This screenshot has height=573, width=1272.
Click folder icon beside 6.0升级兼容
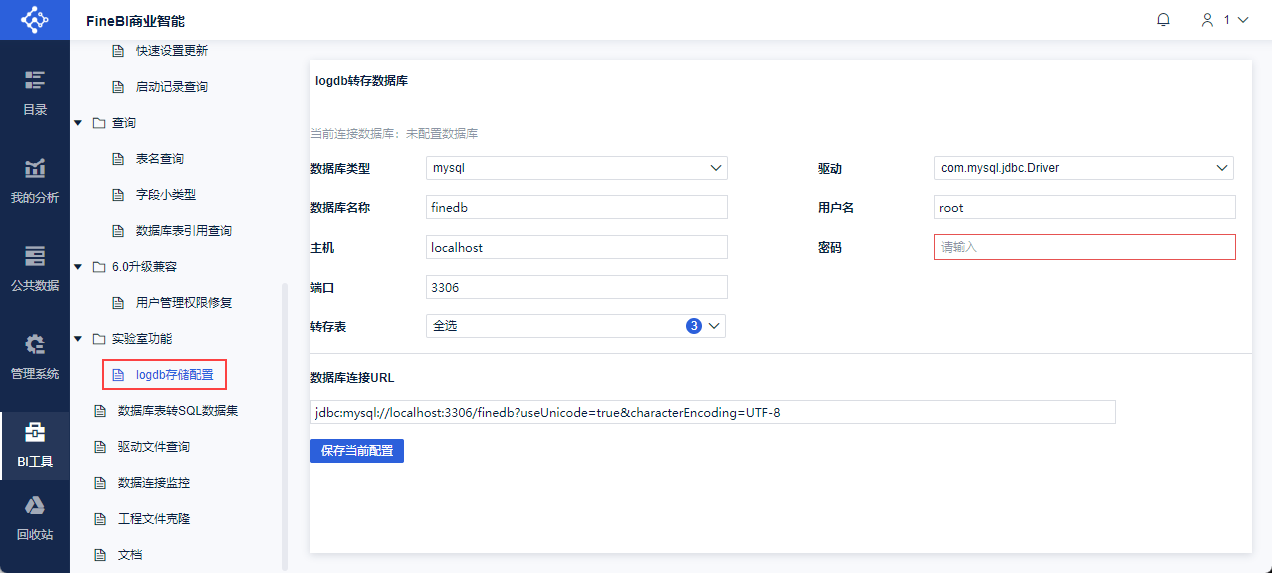pos(98,267)
